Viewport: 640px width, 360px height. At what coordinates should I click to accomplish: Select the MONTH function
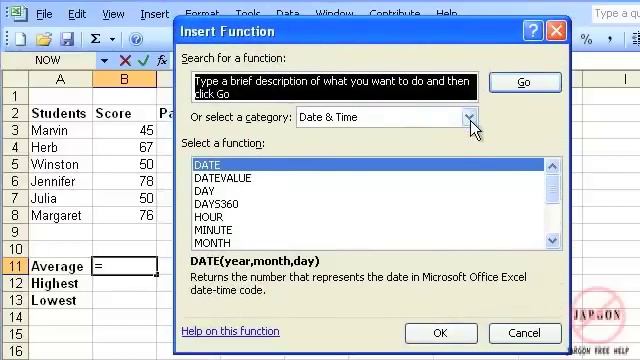click(x=368, y=243)
